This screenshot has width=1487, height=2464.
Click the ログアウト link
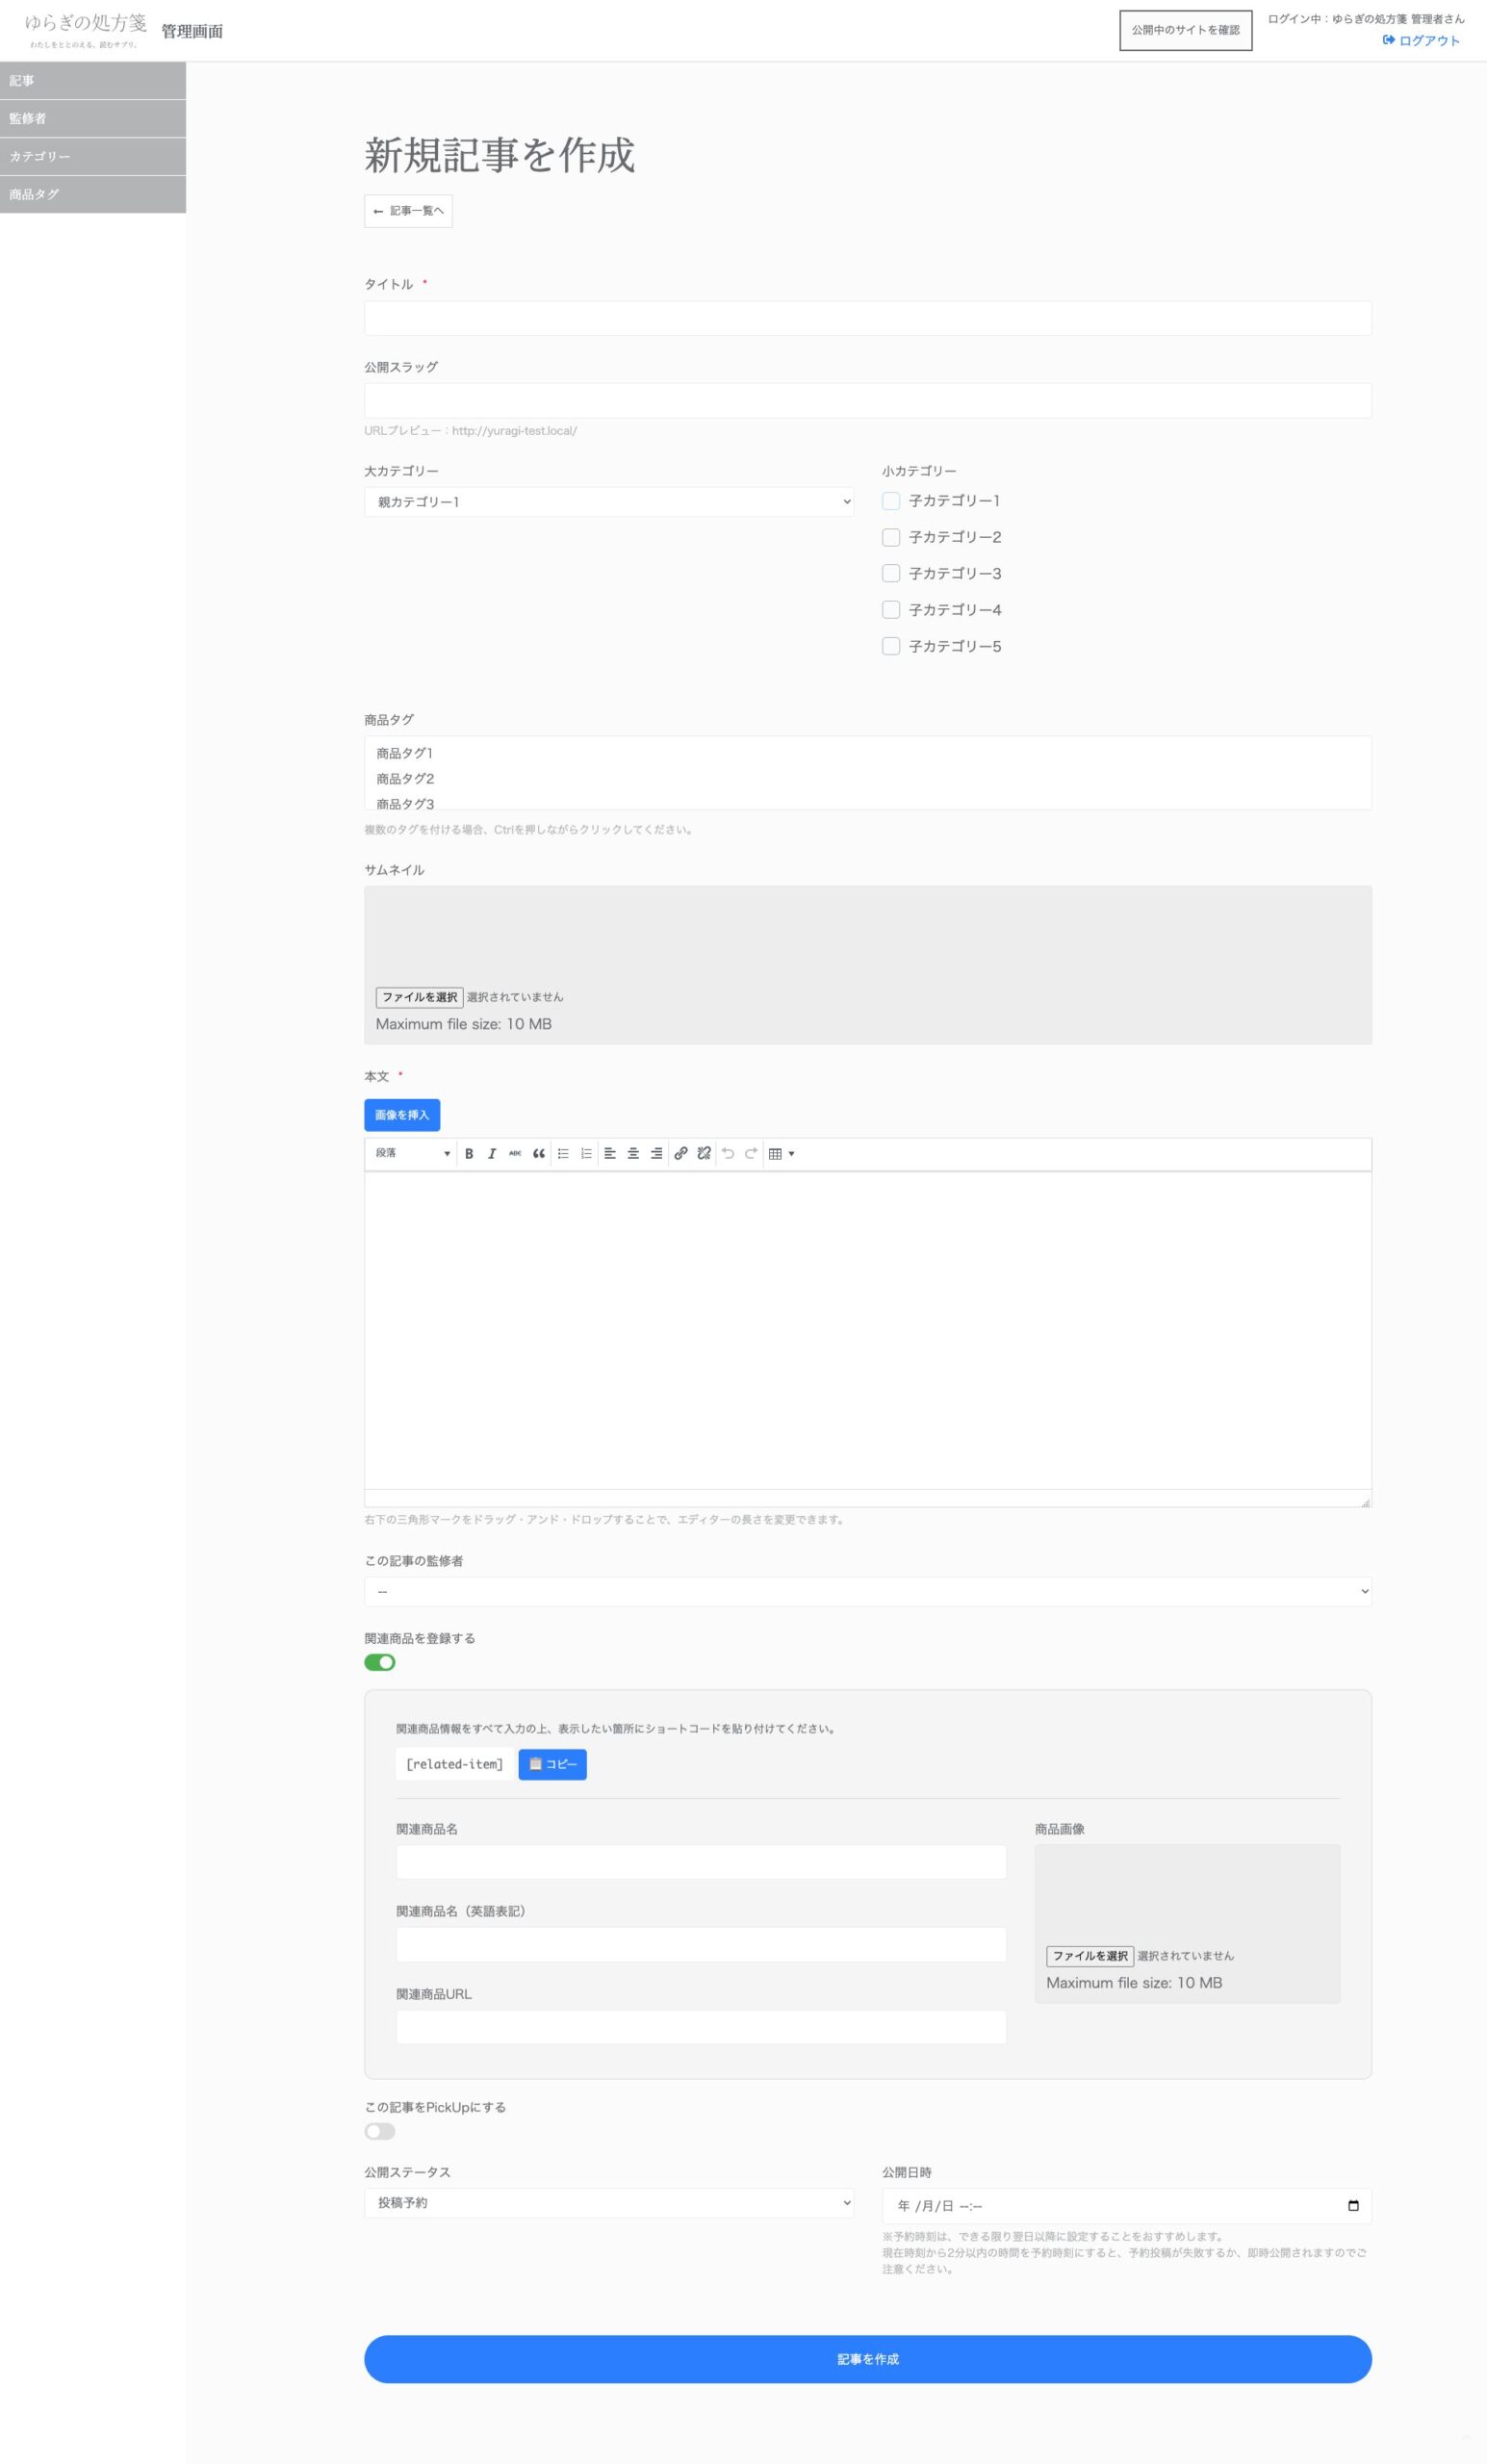point(1421,41)
